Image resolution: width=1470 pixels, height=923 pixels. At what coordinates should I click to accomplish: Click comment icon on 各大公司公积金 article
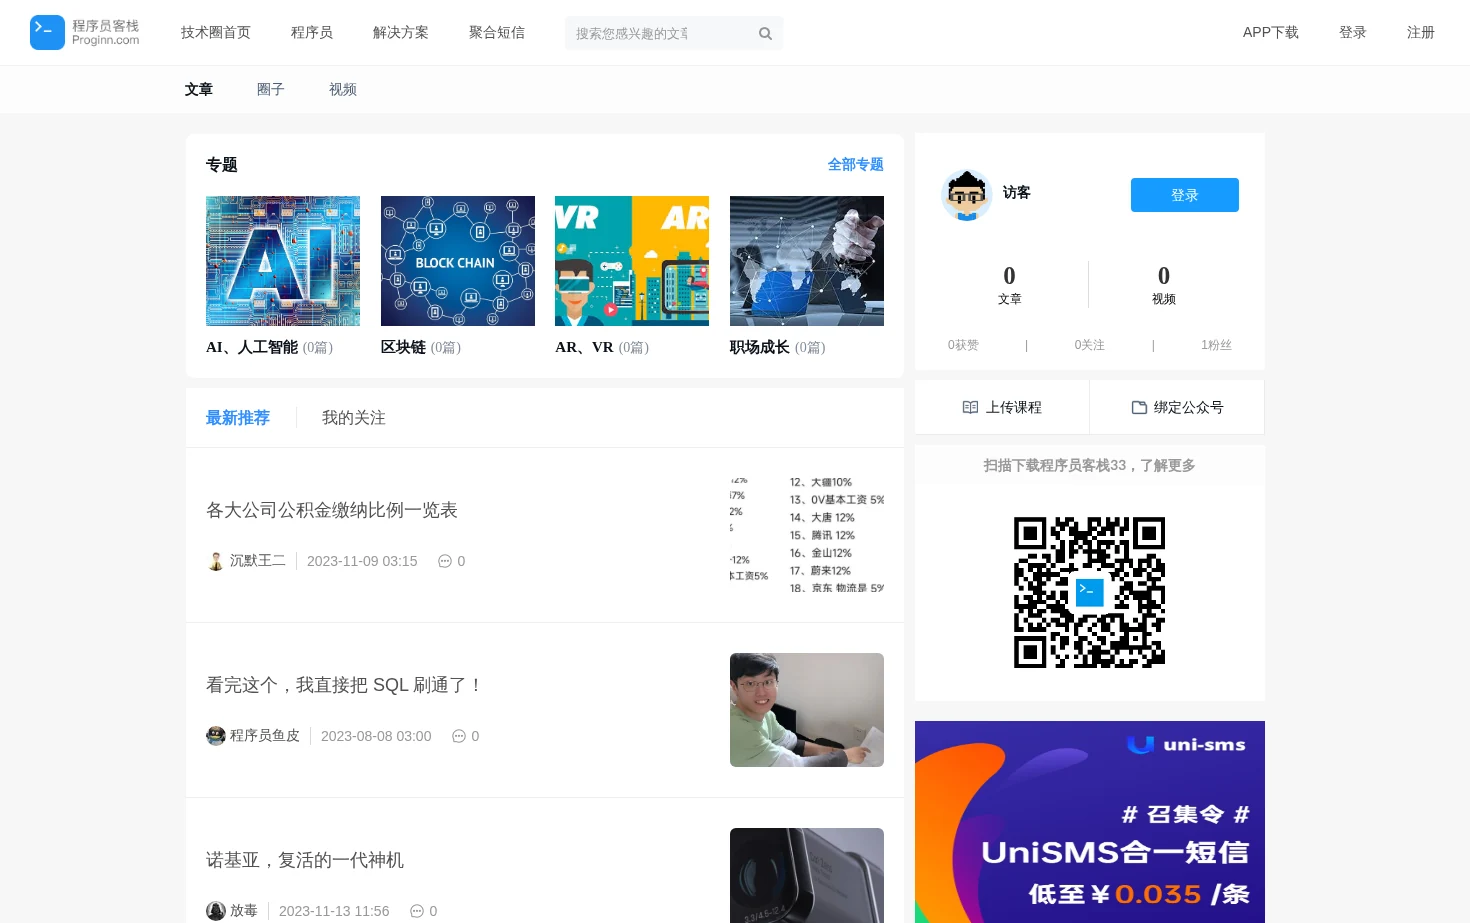click(445, 561)
